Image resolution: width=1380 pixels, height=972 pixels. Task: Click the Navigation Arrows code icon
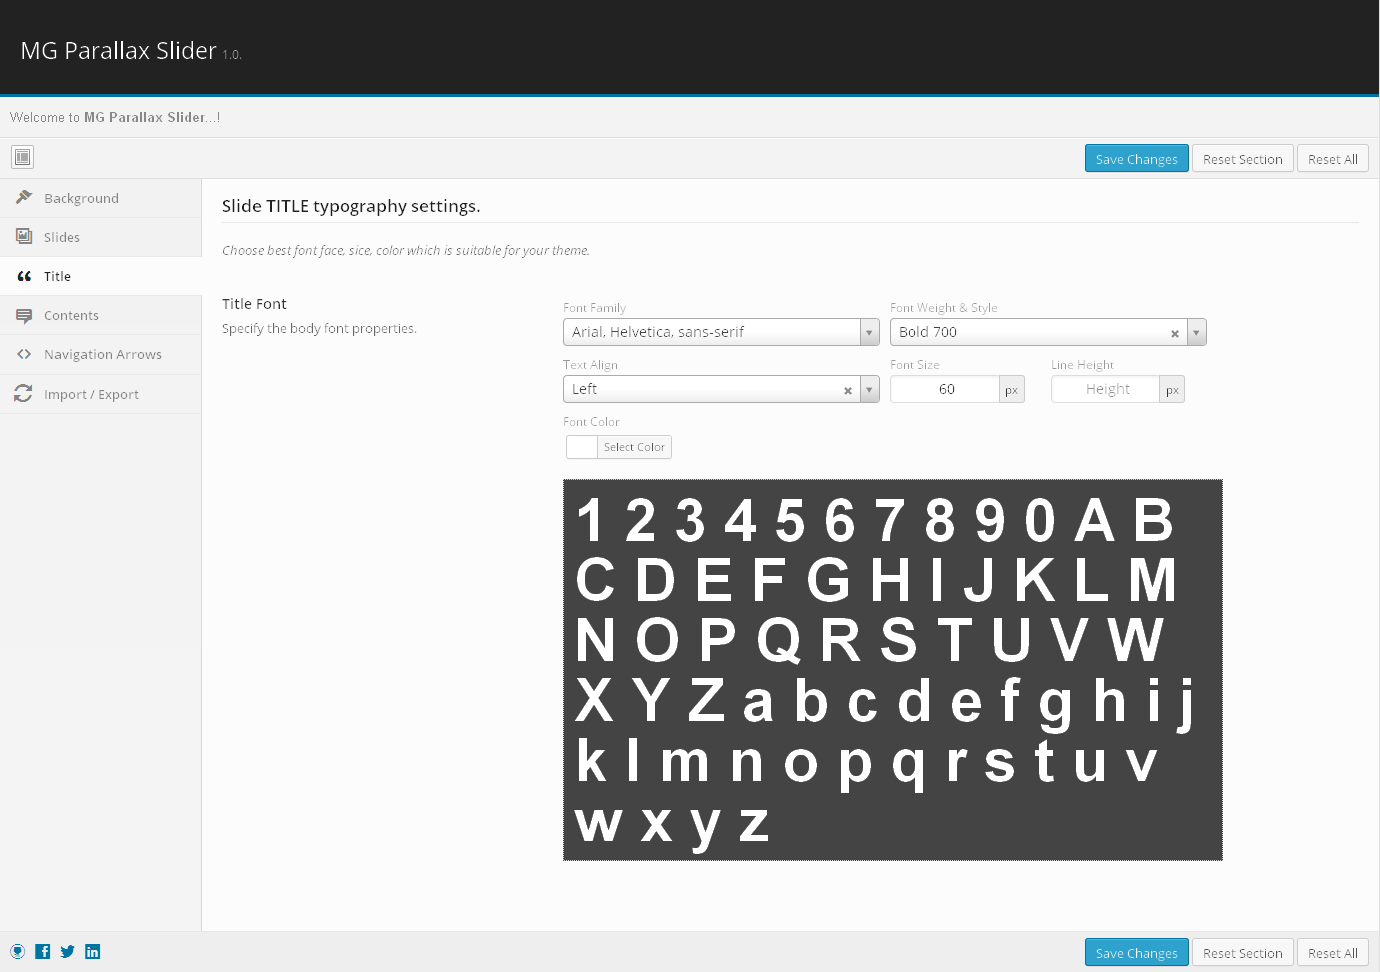point(24,354)
